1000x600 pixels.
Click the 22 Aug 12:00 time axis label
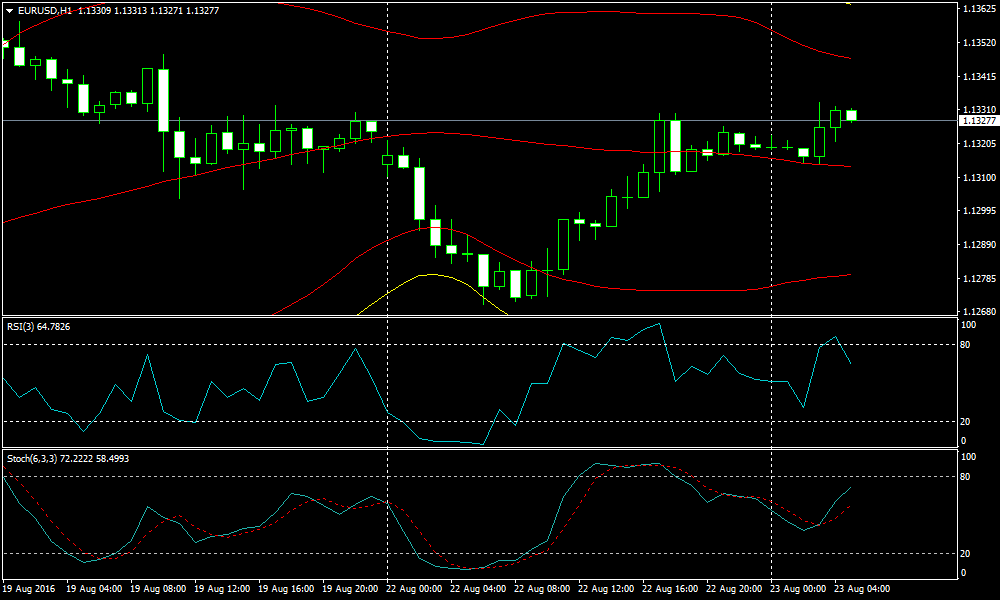click(x=606, y=589)
